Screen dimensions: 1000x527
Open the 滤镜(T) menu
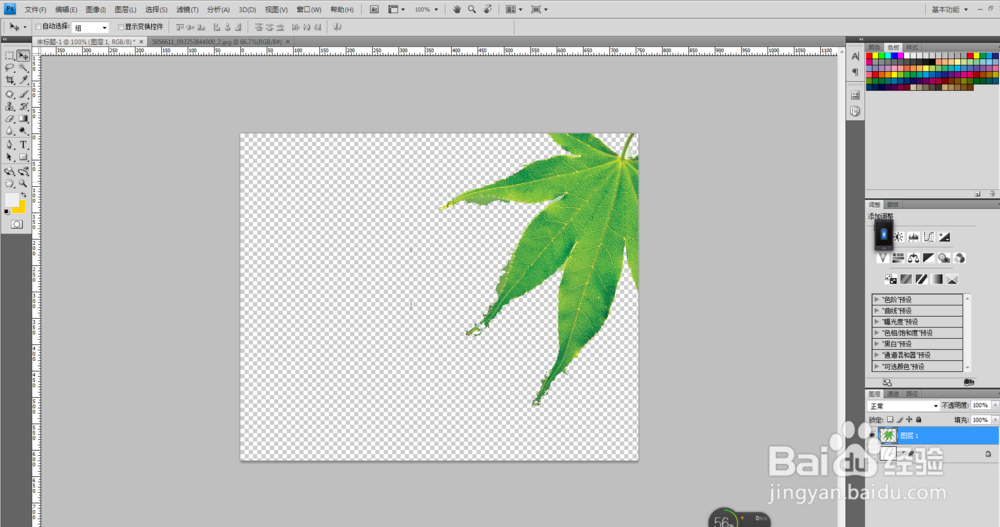tap(187, 10)
